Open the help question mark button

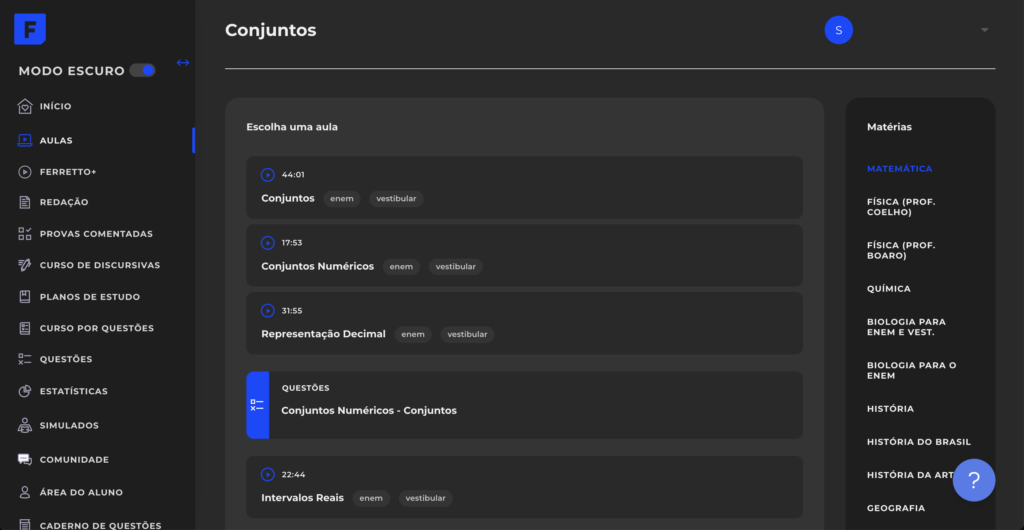pyautogui.click(x=974, y=480)
